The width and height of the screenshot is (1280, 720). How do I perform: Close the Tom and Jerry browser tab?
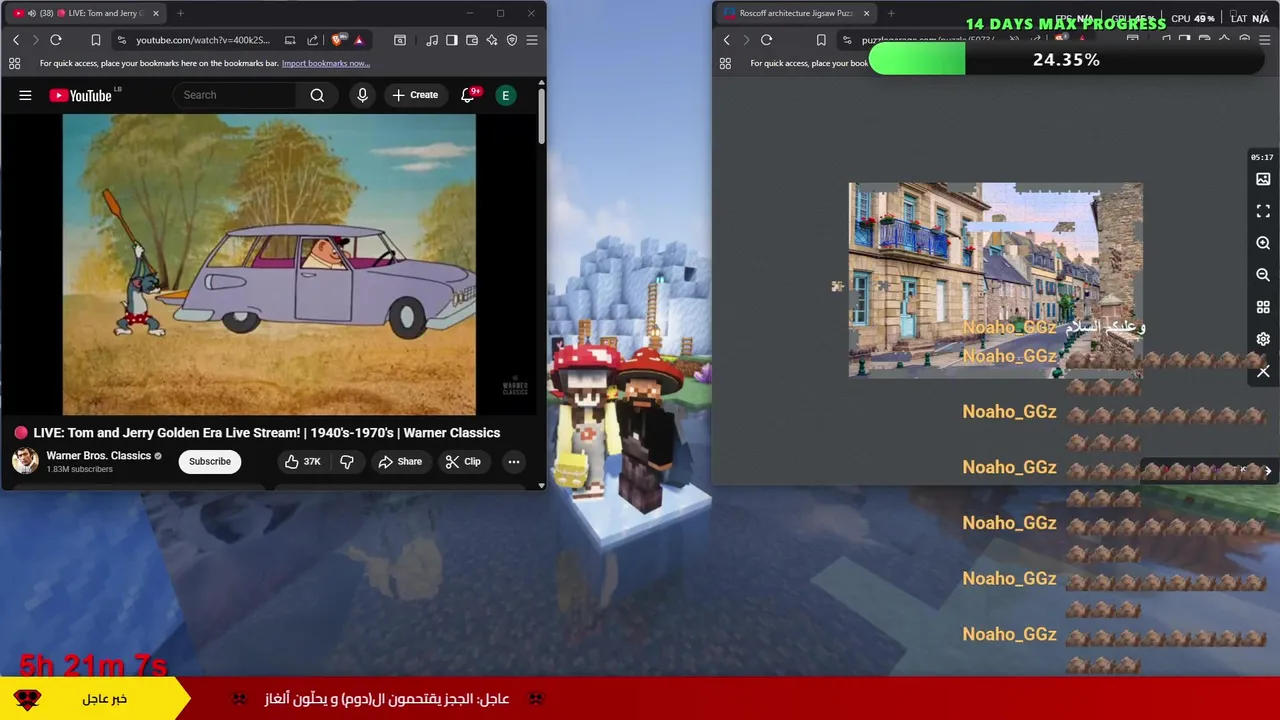tap(156, 13)
